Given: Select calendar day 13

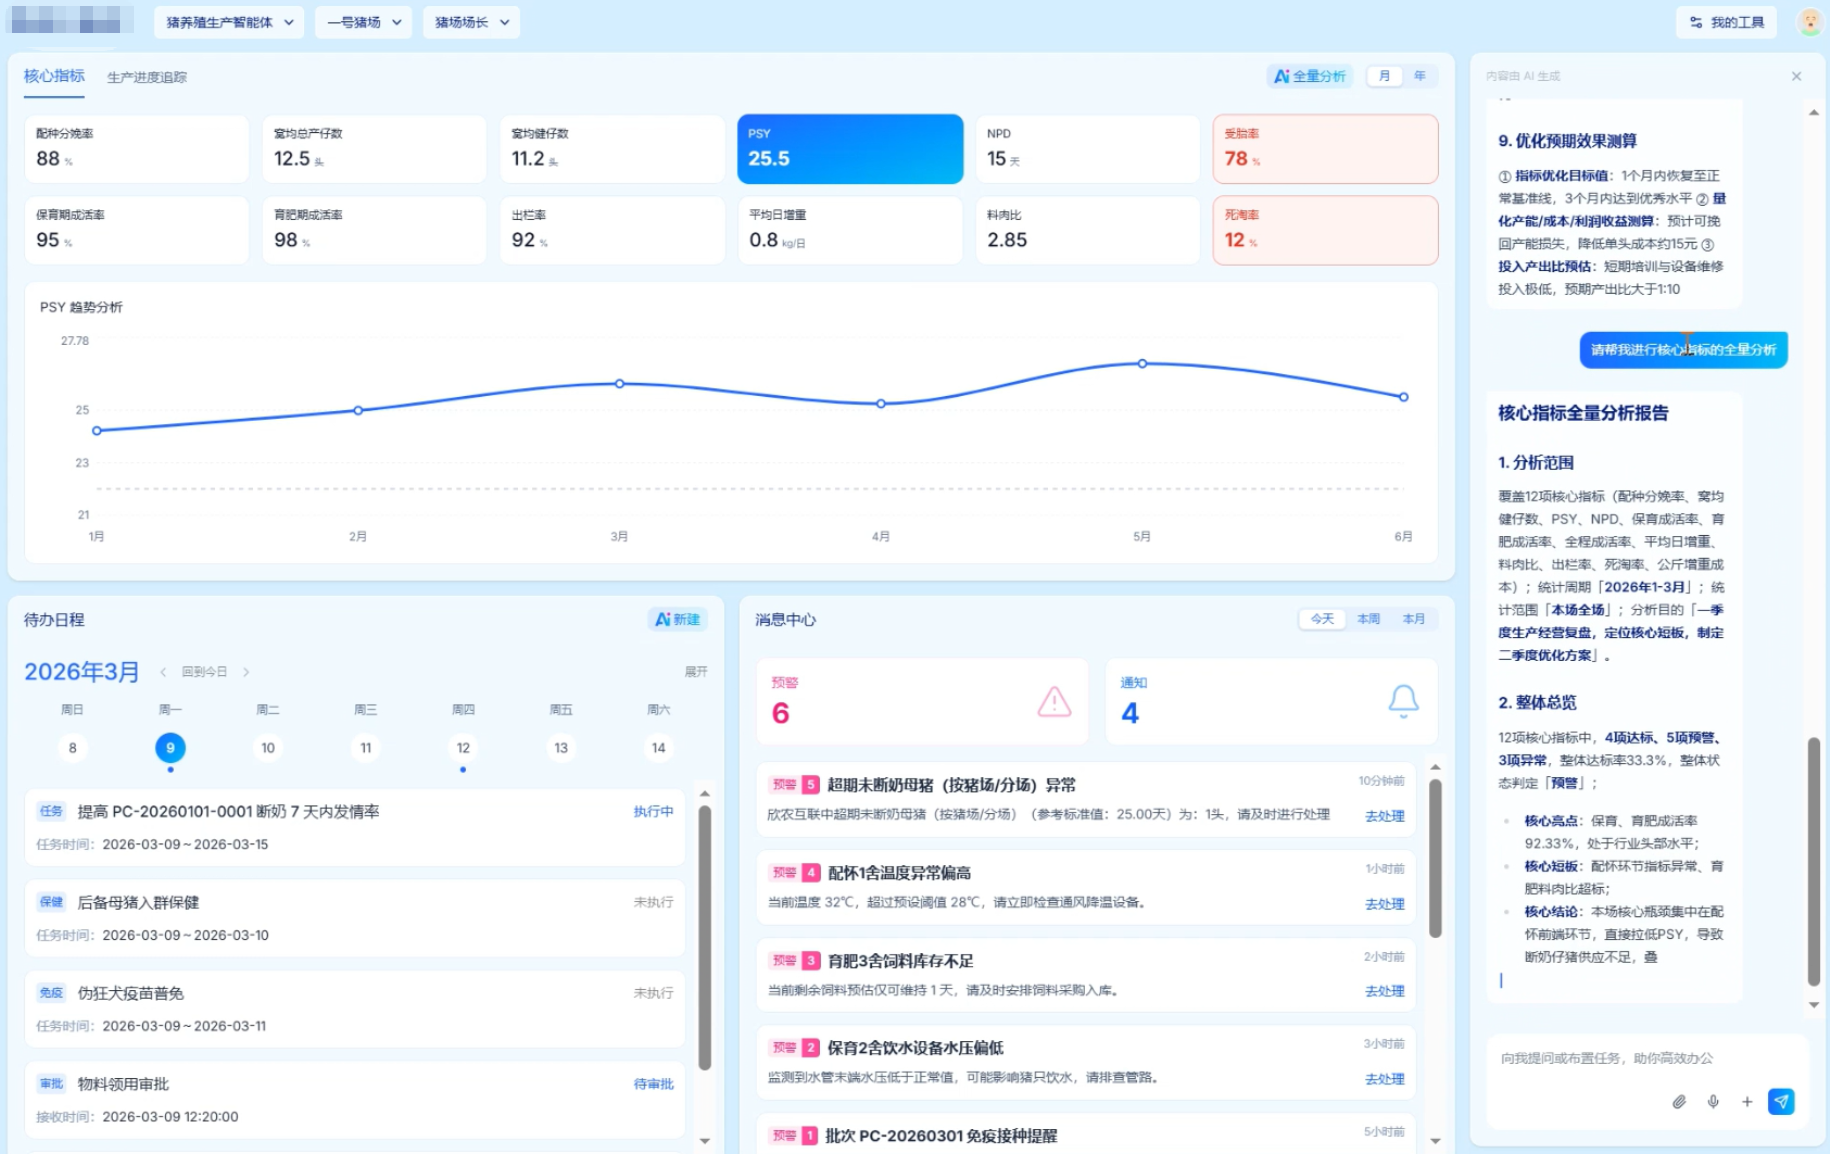Looking at the screenshot, I should click(x=561, y=748).
